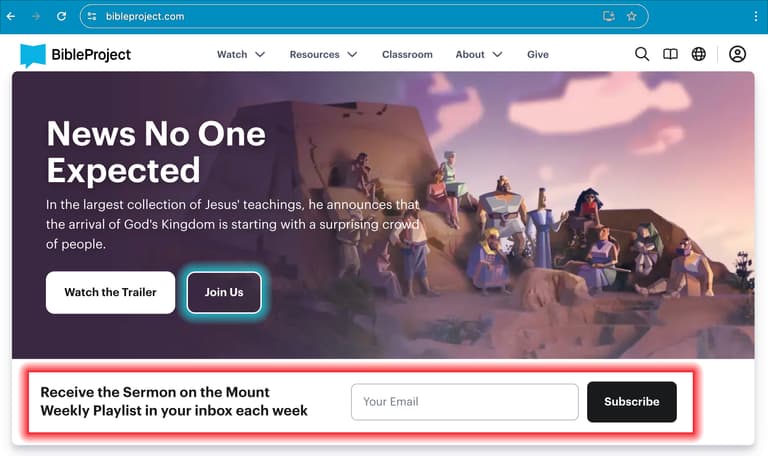The height and width of the screenshot is (456, 768).
Task: Click the Watch the Trailer button
Action: [x=110, y=292]
